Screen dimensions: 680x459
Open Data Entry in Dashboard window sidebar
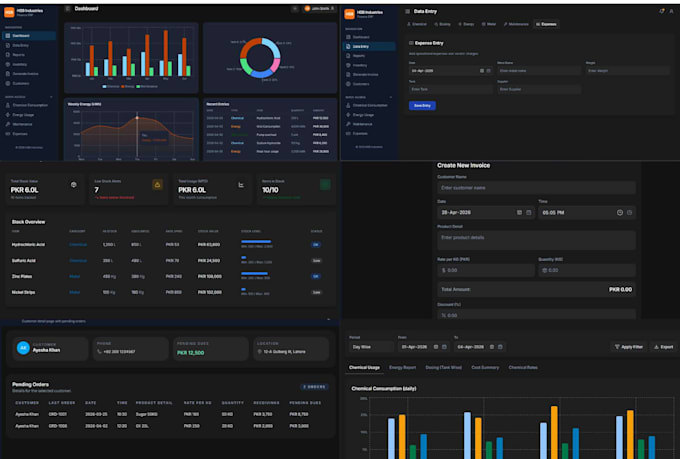[20, 45]
